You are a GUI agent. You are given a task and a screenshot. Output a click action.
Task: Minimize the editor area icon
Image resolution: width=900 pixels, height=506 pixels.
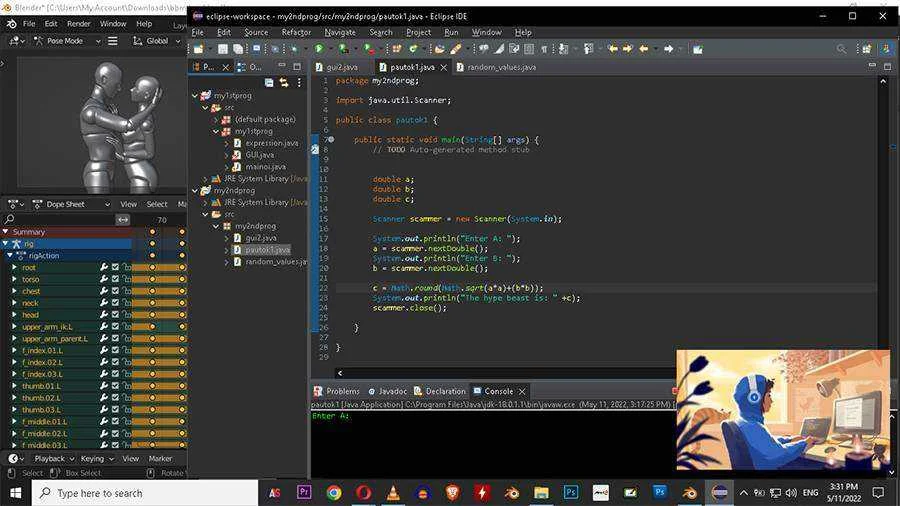coord(872,67)
